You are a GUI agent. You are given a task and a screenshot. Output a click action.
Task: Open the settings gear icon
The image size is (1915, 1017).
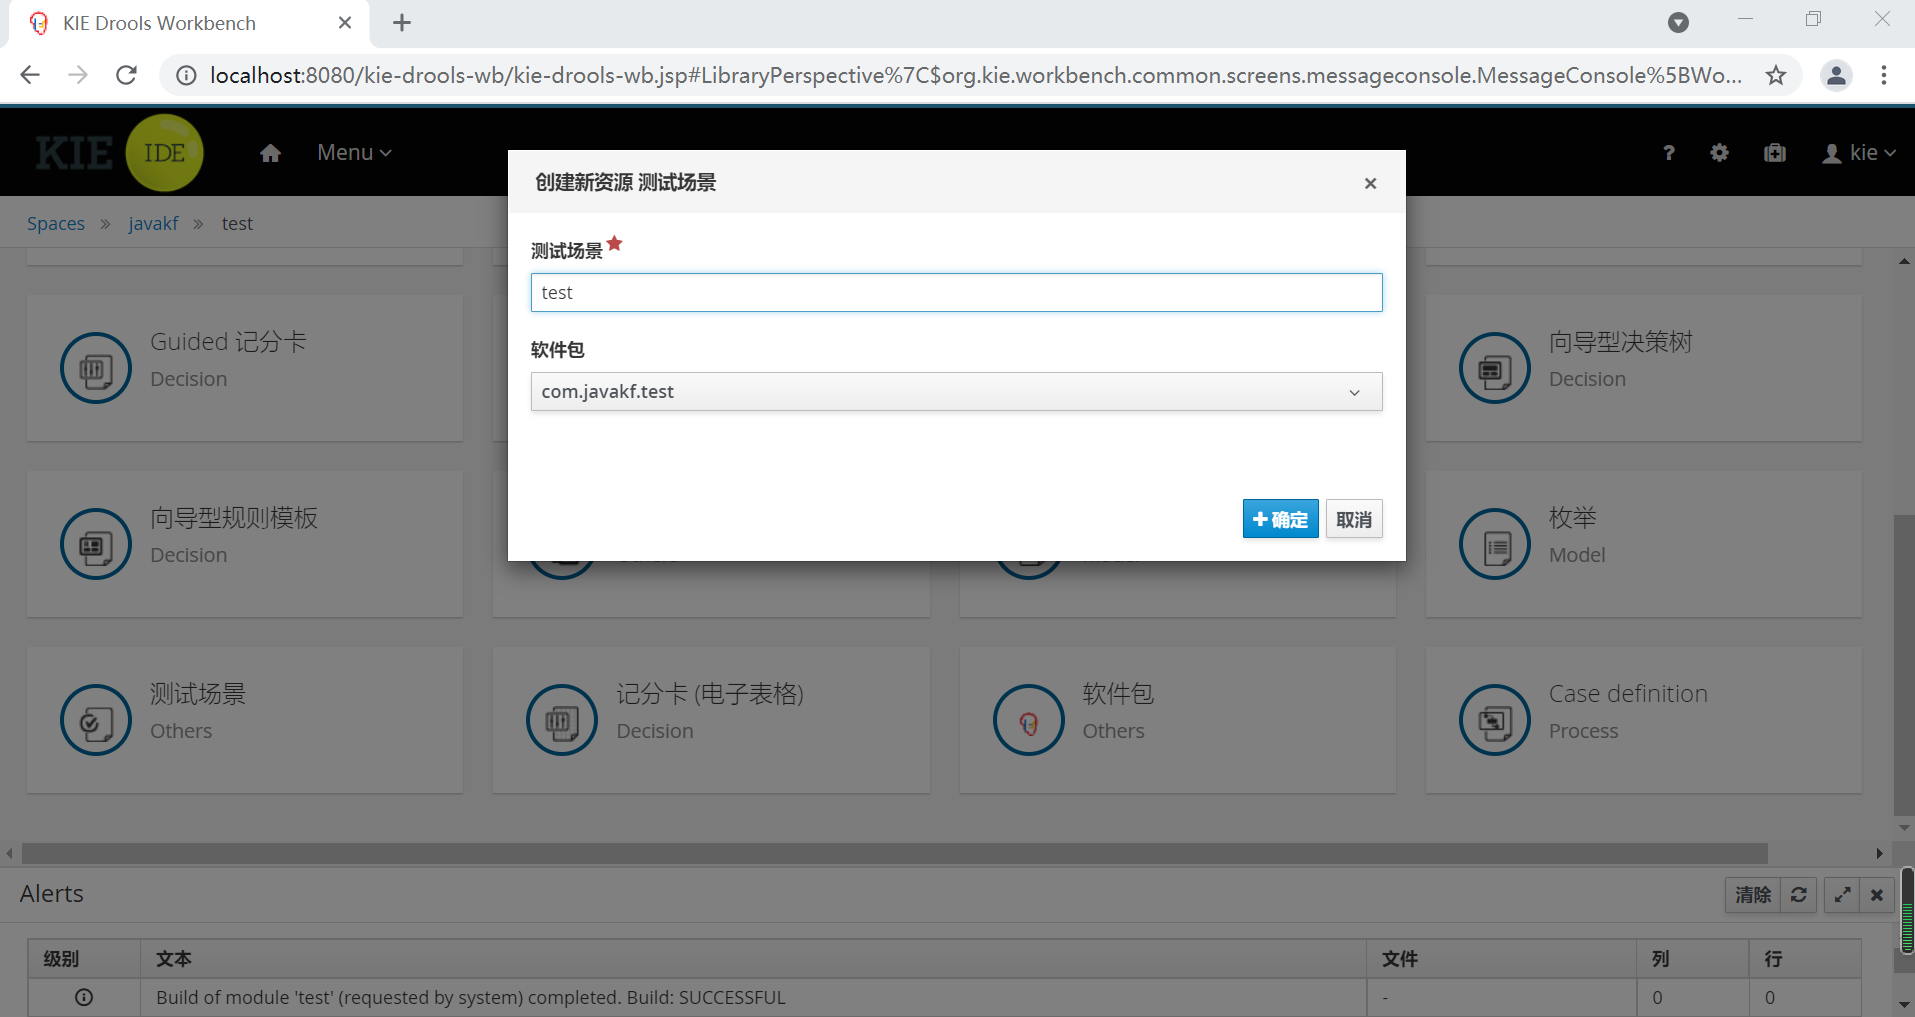[1719, 152]
